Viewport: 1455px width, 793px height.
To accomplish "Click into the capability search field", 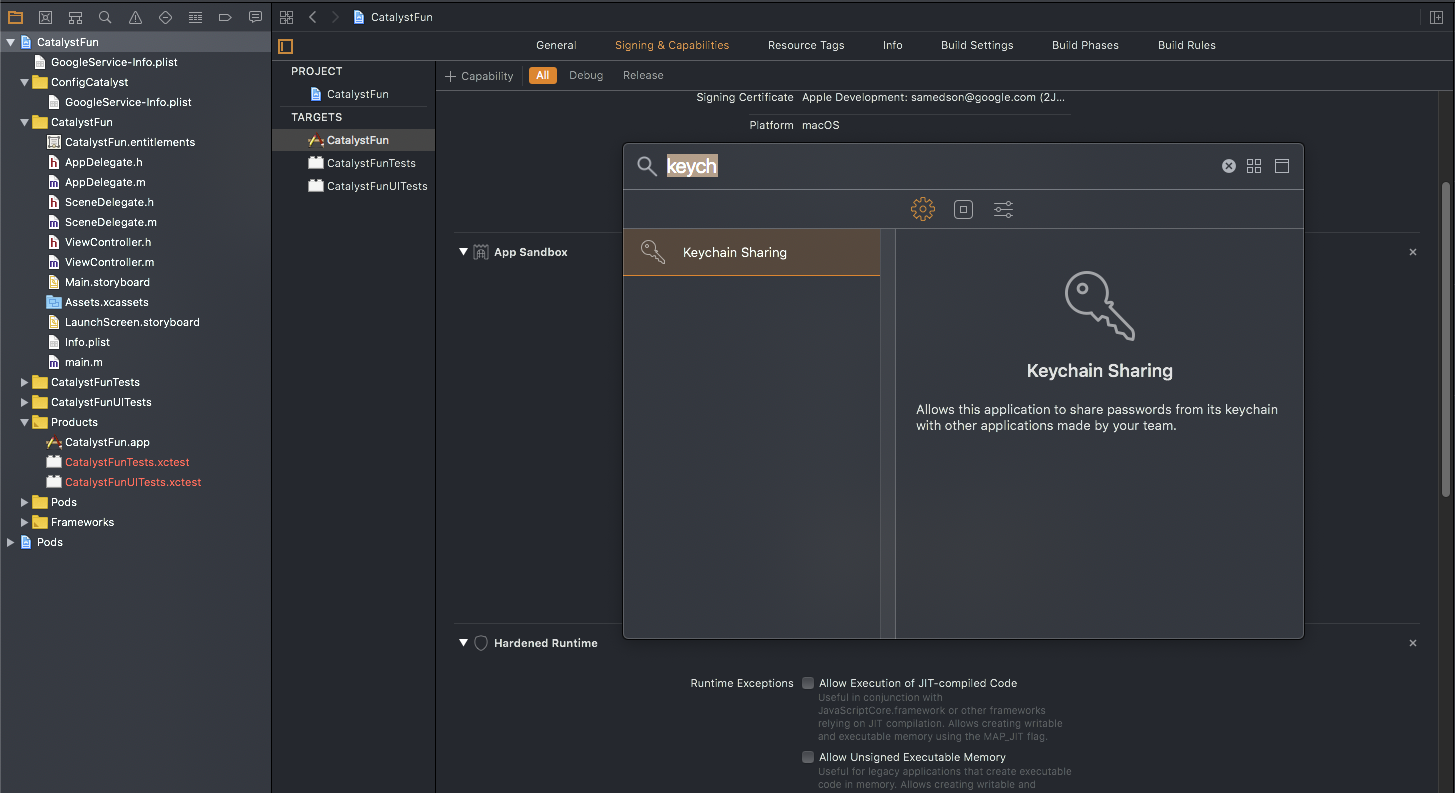I will 940,166.
